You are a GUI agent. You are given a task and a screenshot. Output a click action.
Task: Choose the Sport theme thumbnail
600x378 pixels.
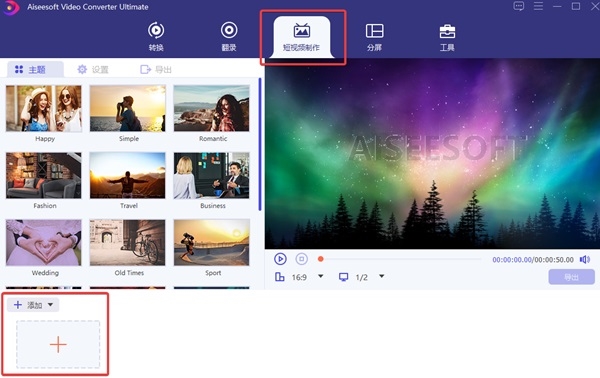click(x=212, y=243)
